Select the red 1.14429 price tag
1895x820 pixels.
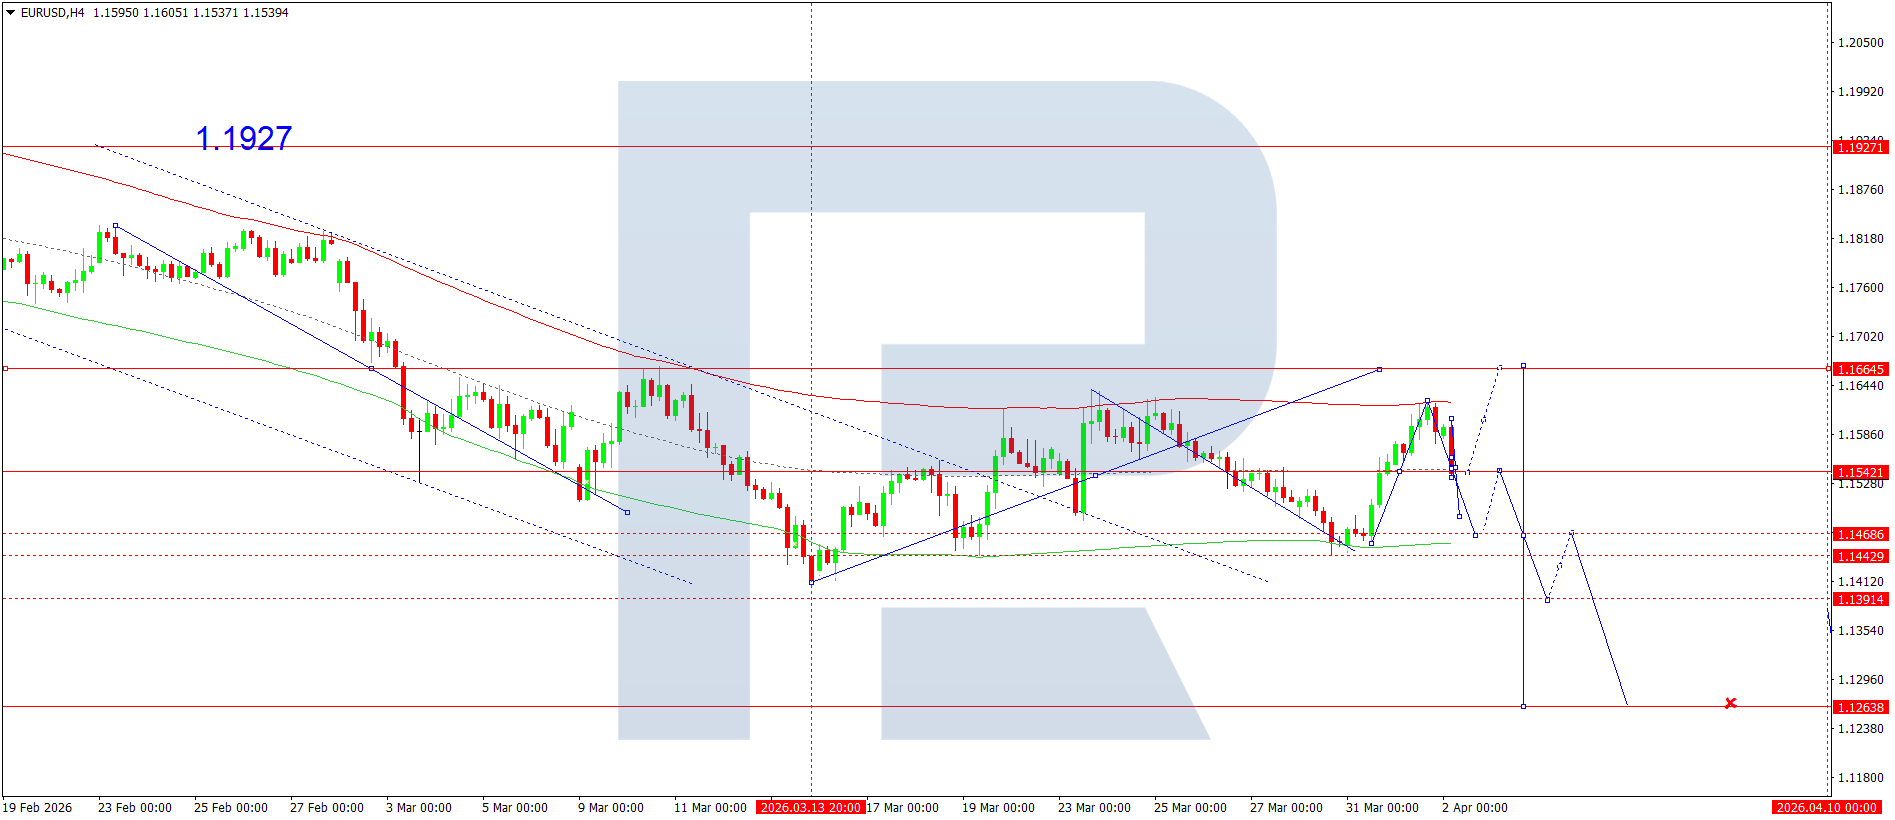[1859, 556]
